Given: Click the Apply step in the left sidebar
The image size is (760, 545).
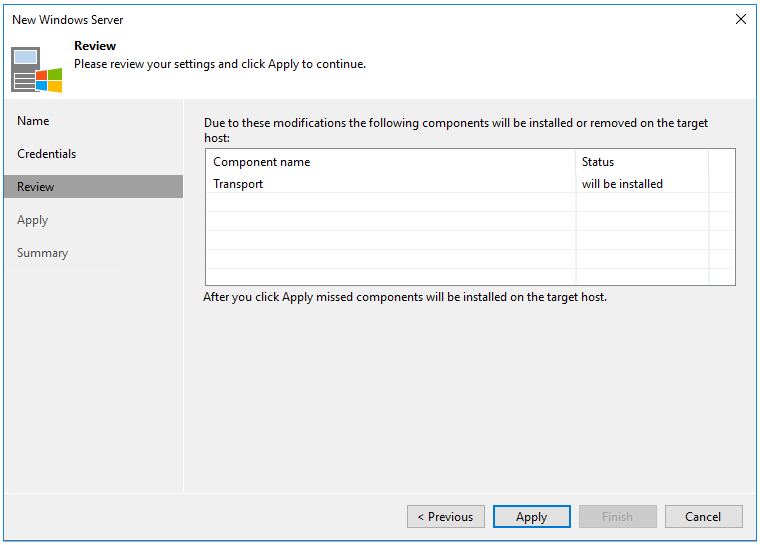Looking at the screenshot, I should (x=33, y=220).
